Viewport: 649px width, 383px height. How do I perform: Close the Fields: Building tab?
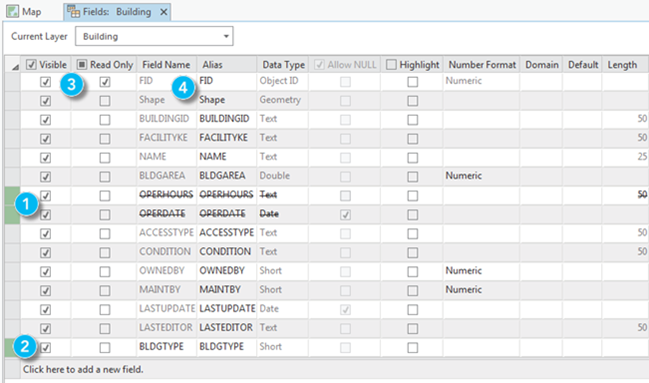pyautogui.click(x=164, y=12)
